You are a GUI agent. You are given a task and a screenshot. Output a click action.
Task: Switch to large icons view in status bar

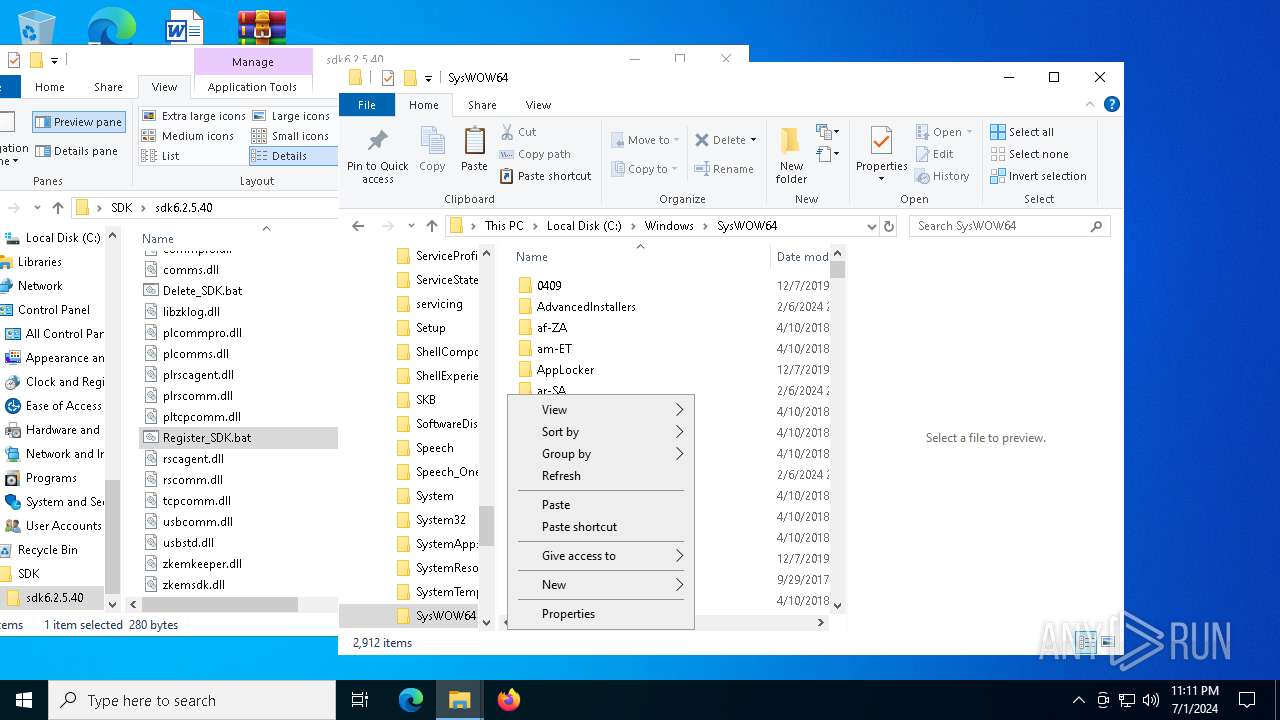click(1107, 642)
